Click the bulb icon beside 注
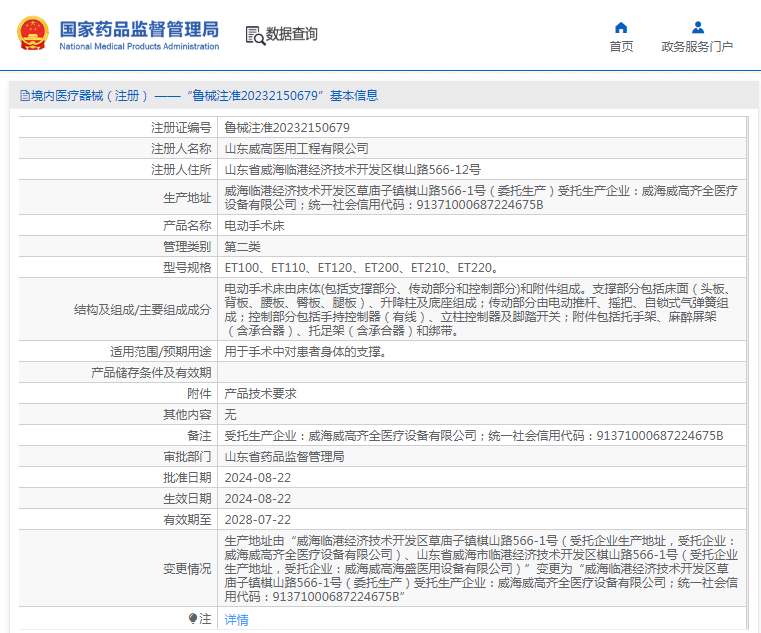This screenshot has width=761, height=633. tap(193, 618)
